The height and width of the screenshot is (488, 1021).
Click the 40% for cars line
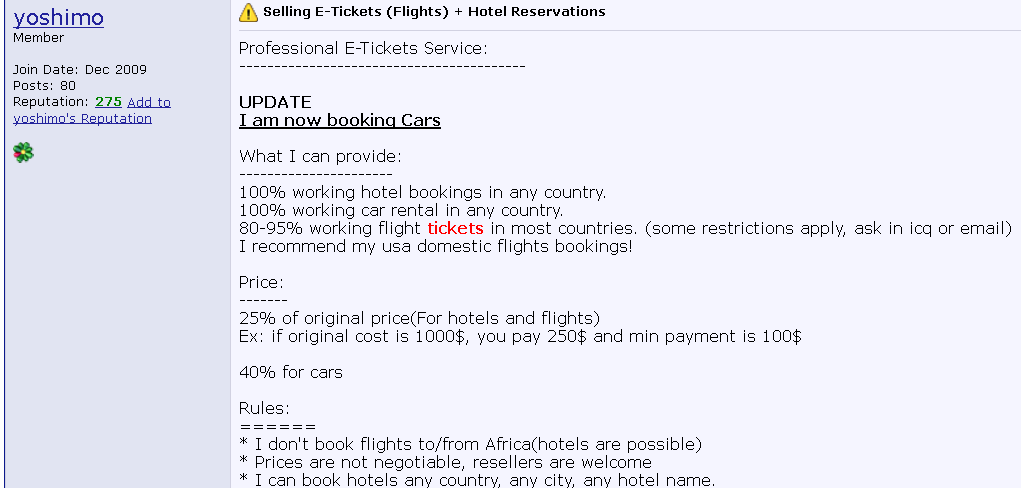290,373
